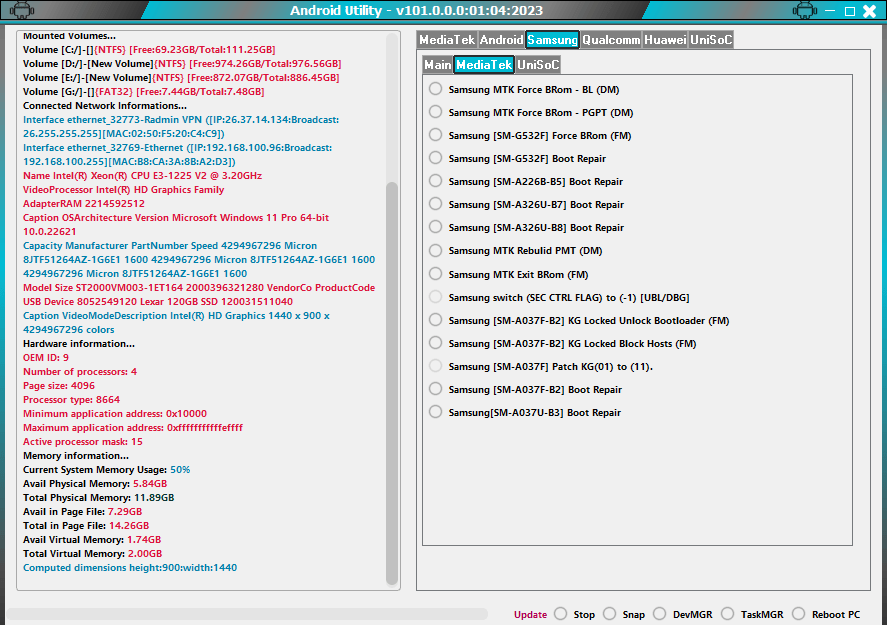The image size is (887, 625).
Task: Select Samsung[SM-A037U-B3] Boot Repair
Action: pyautogui.click(x=435, y=412)
